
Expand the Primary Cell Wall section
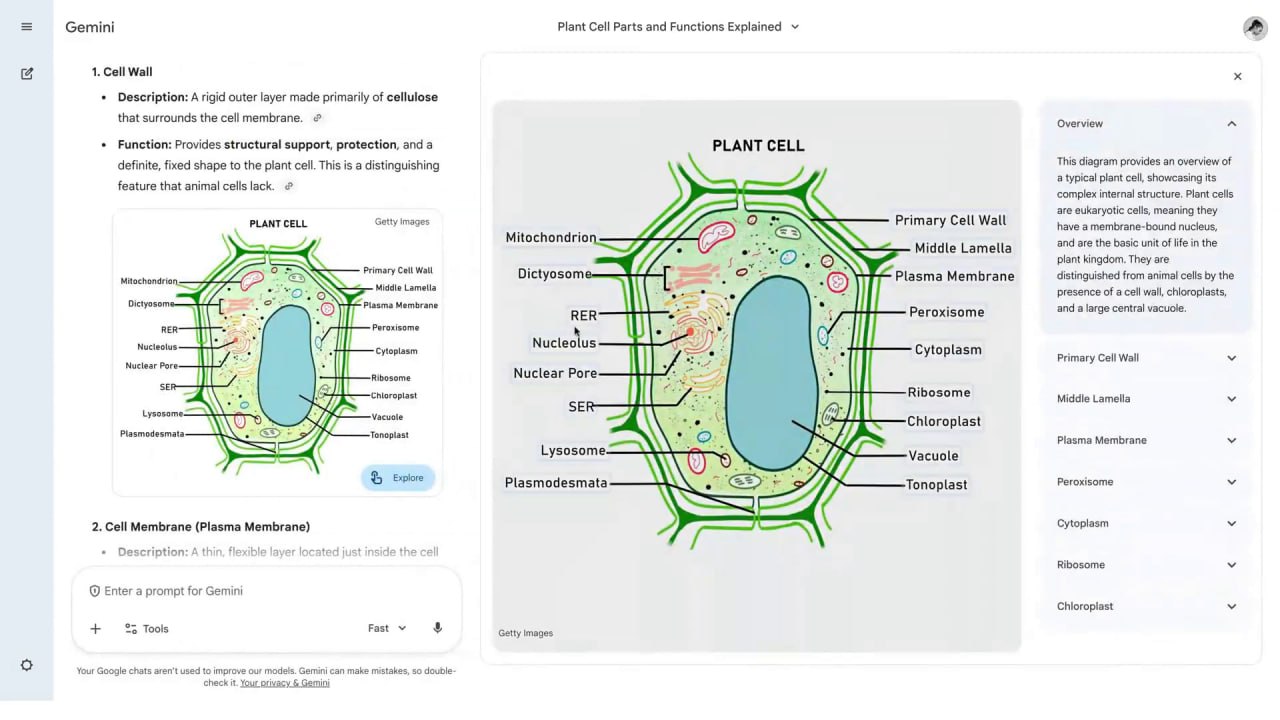(1231, 358)
